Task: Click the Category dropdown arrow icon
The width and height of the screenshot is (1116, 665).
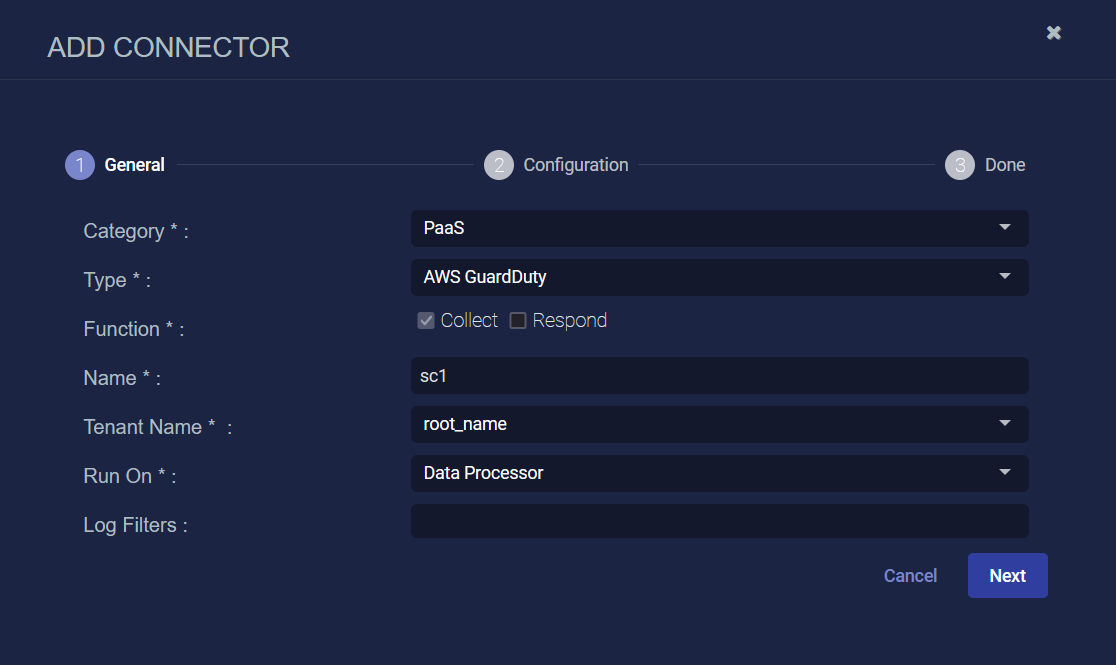Action: tap(1005, 227)
